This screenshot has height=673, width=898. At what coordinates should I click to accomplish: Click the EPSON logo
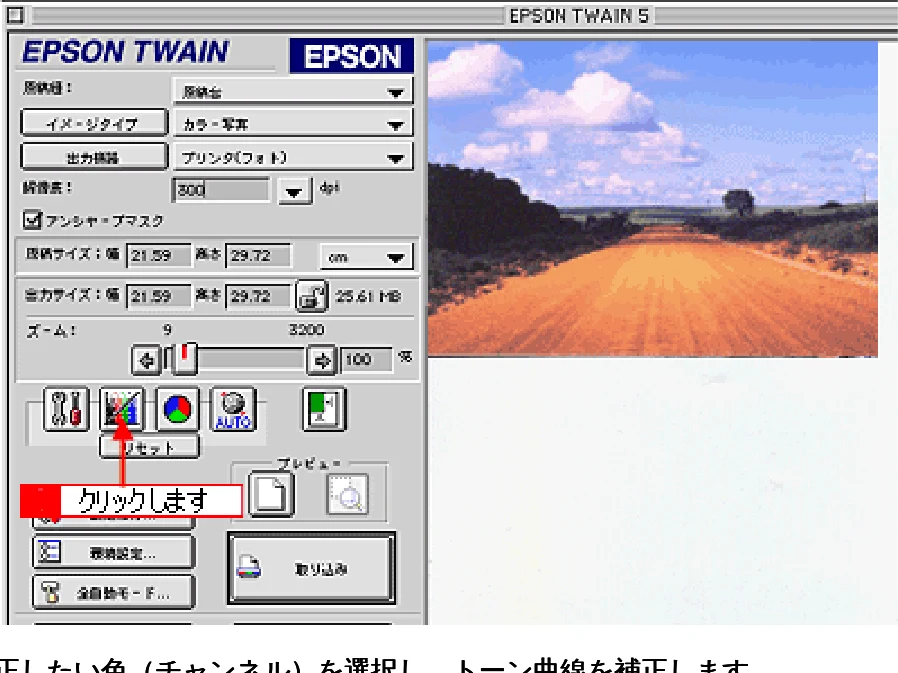[352, 56]
